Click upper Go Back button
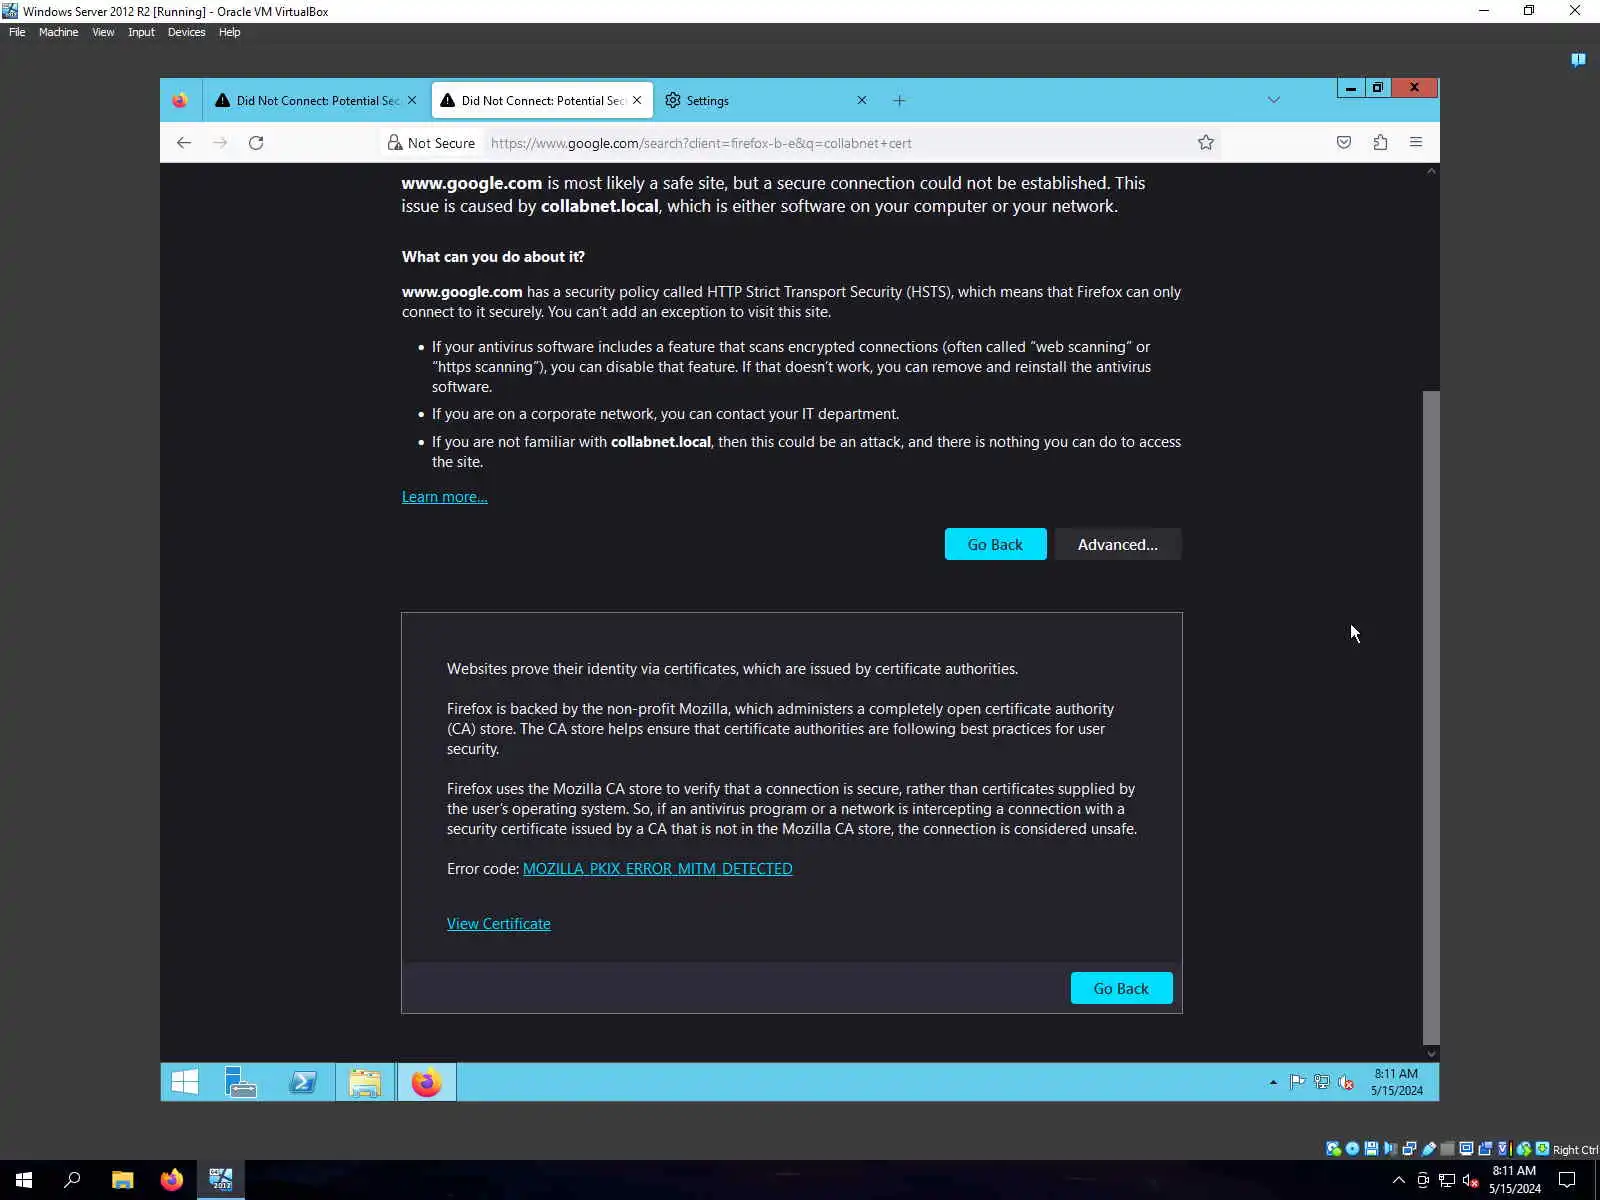1600x1200 pixels. tap(995, 544)
